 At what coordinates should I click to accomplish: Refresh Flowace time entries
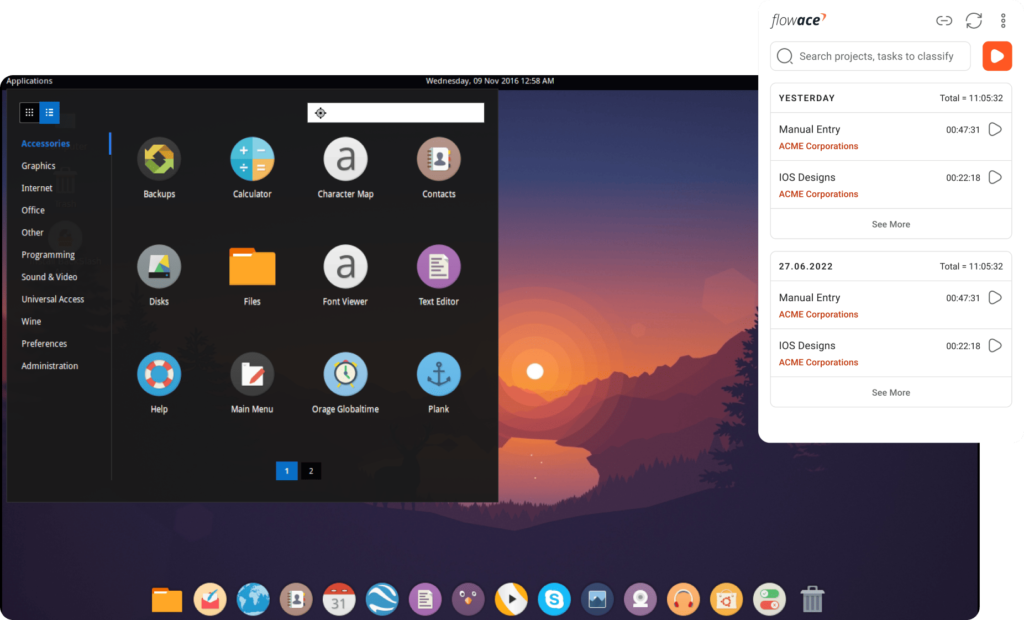[974, 20]
